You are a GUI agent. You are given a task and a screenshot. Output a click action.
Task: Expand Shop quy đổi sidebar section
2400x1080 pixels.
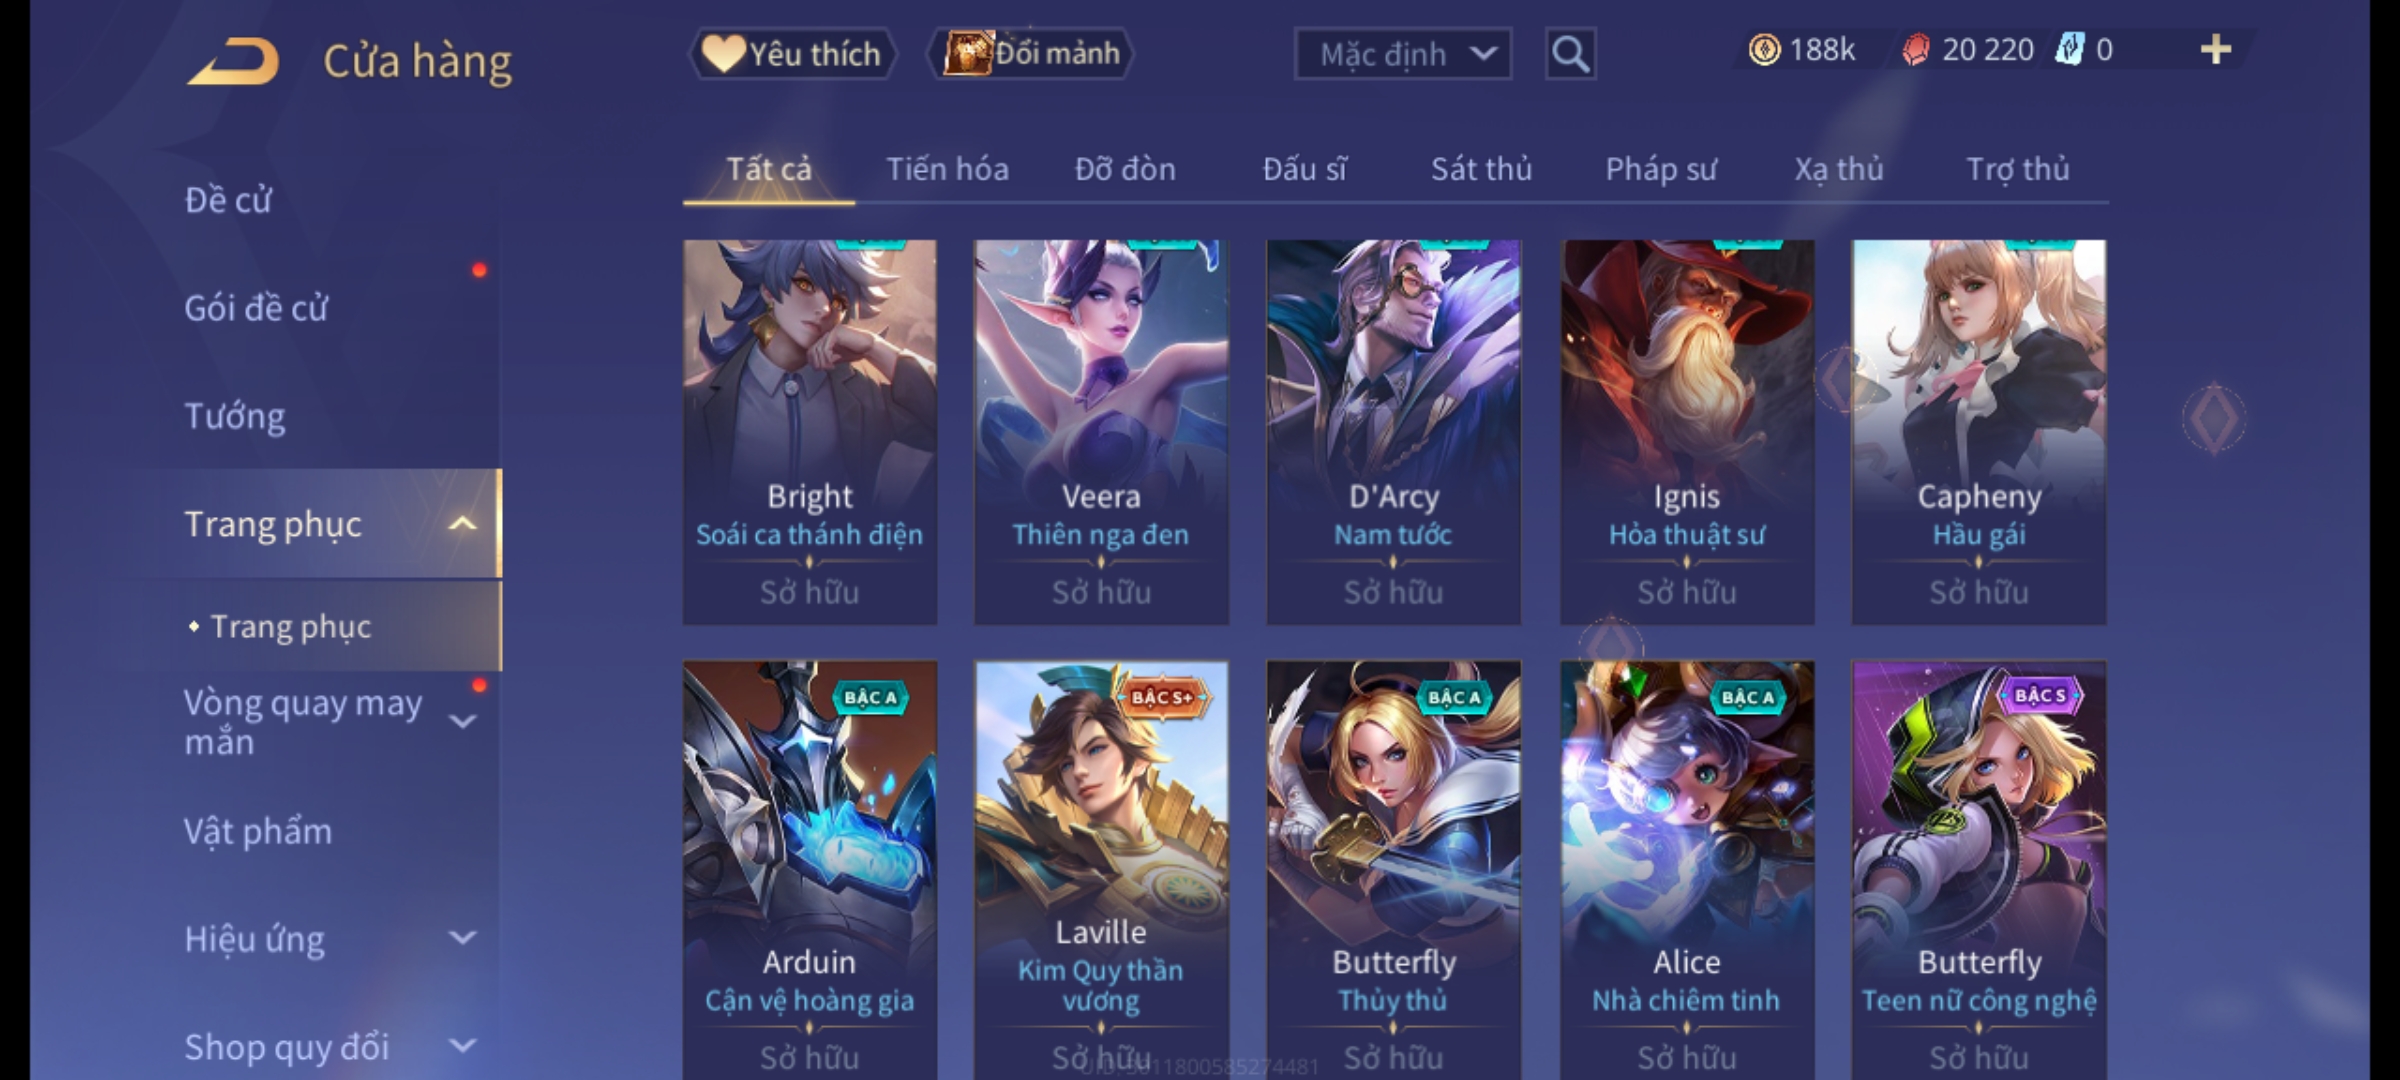coord(463,1046)
